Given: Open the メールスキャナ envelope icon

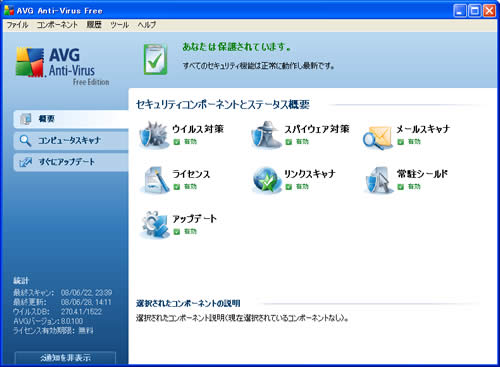Looking at the screenshot, I should click(x=377, y=137).
